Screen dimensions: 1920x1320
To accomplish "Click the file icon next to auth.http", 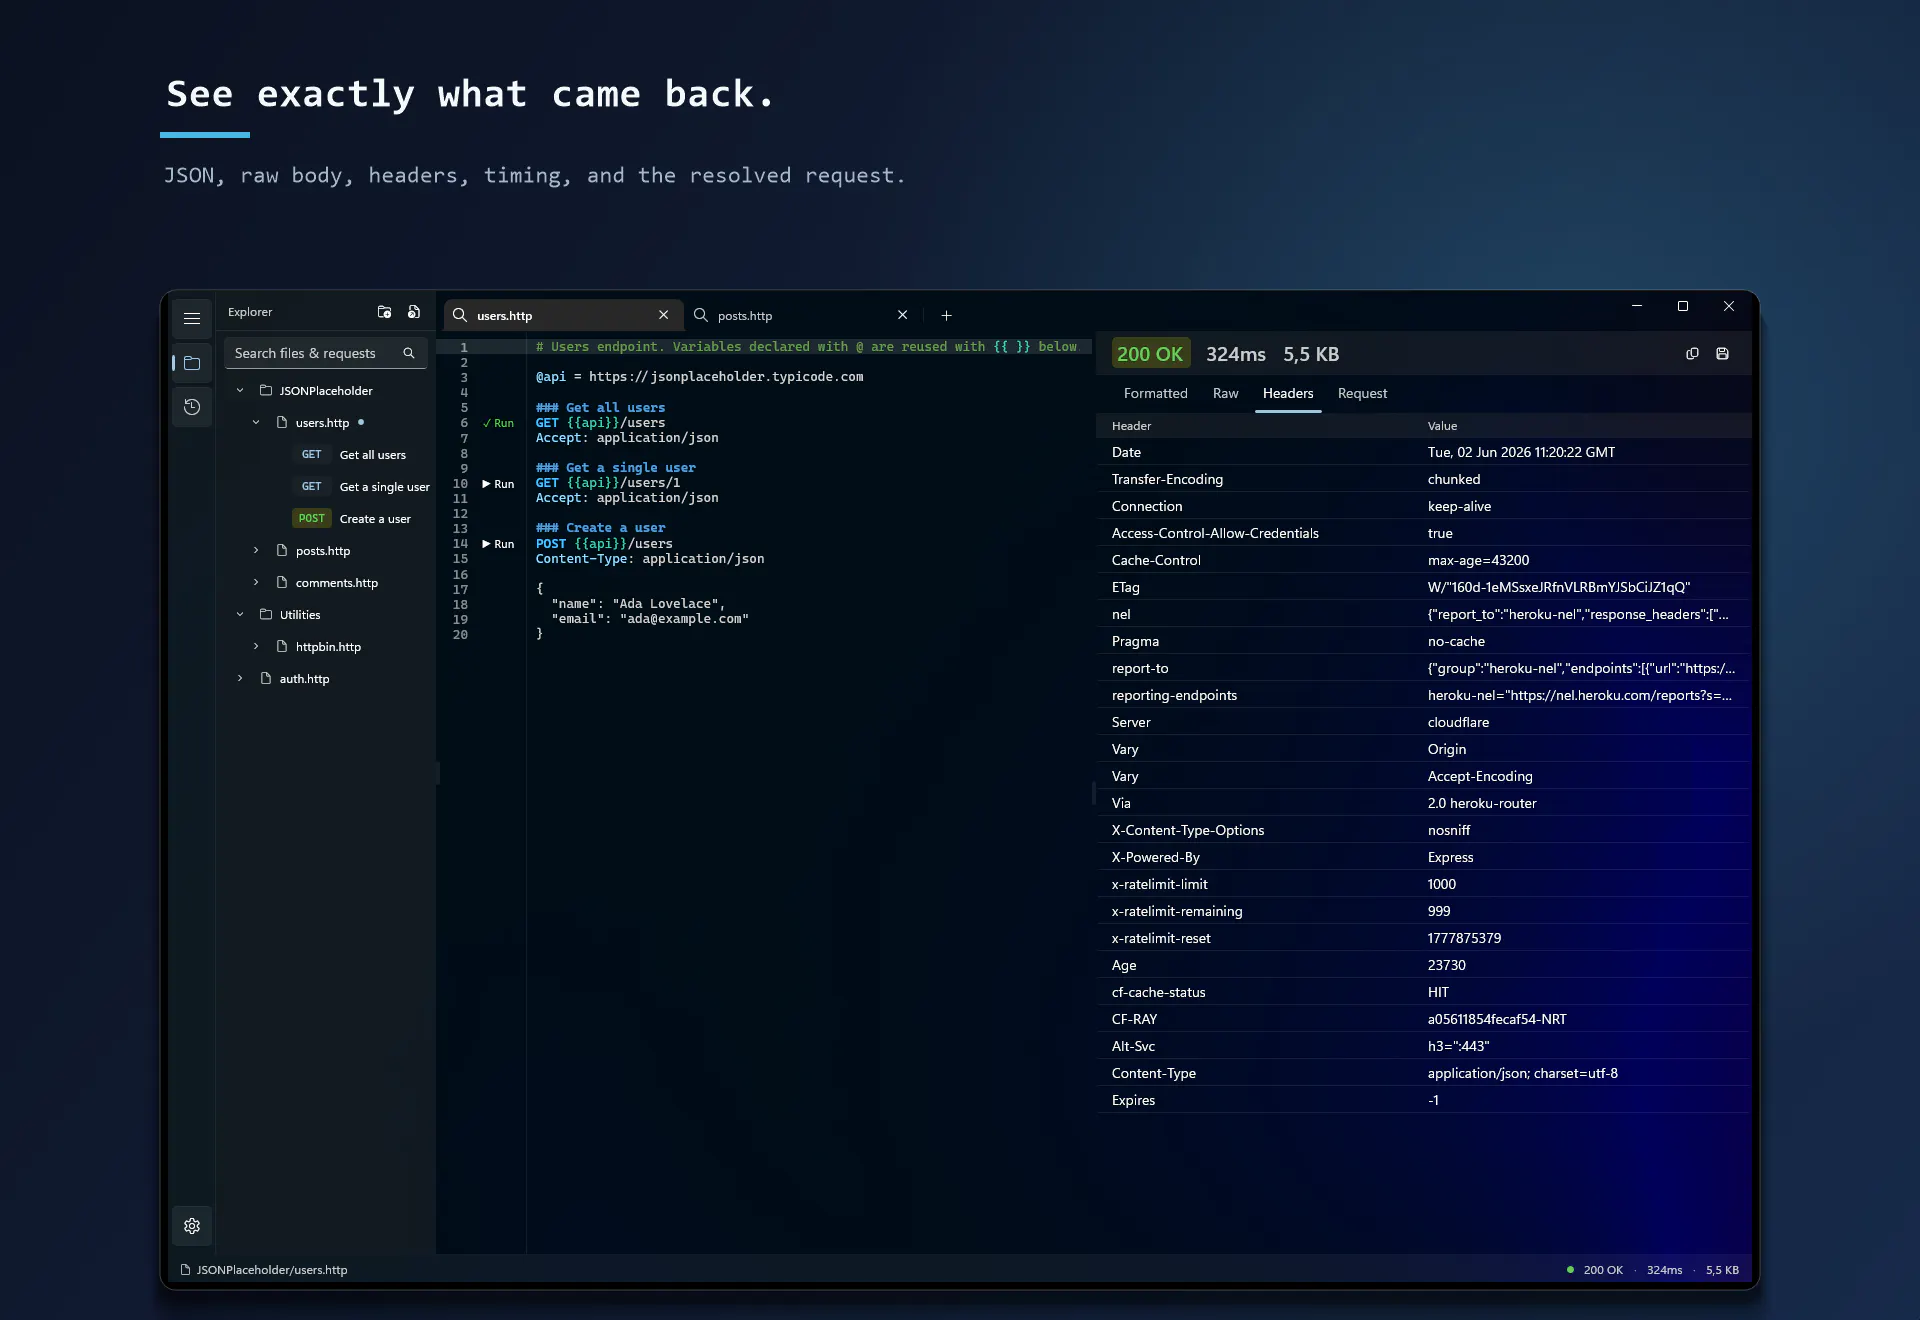I will (x=266, y=679).
